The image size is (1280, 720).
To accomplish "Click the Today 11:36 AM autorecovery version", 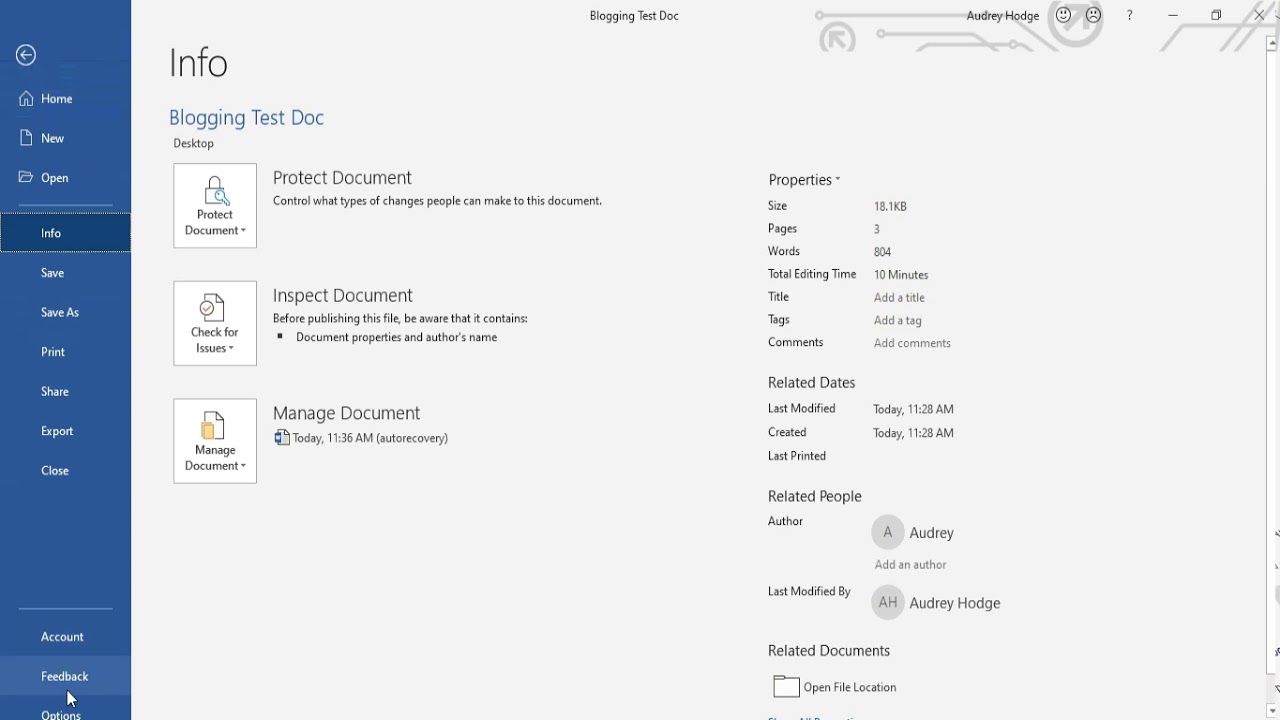I will coord(370,438).
